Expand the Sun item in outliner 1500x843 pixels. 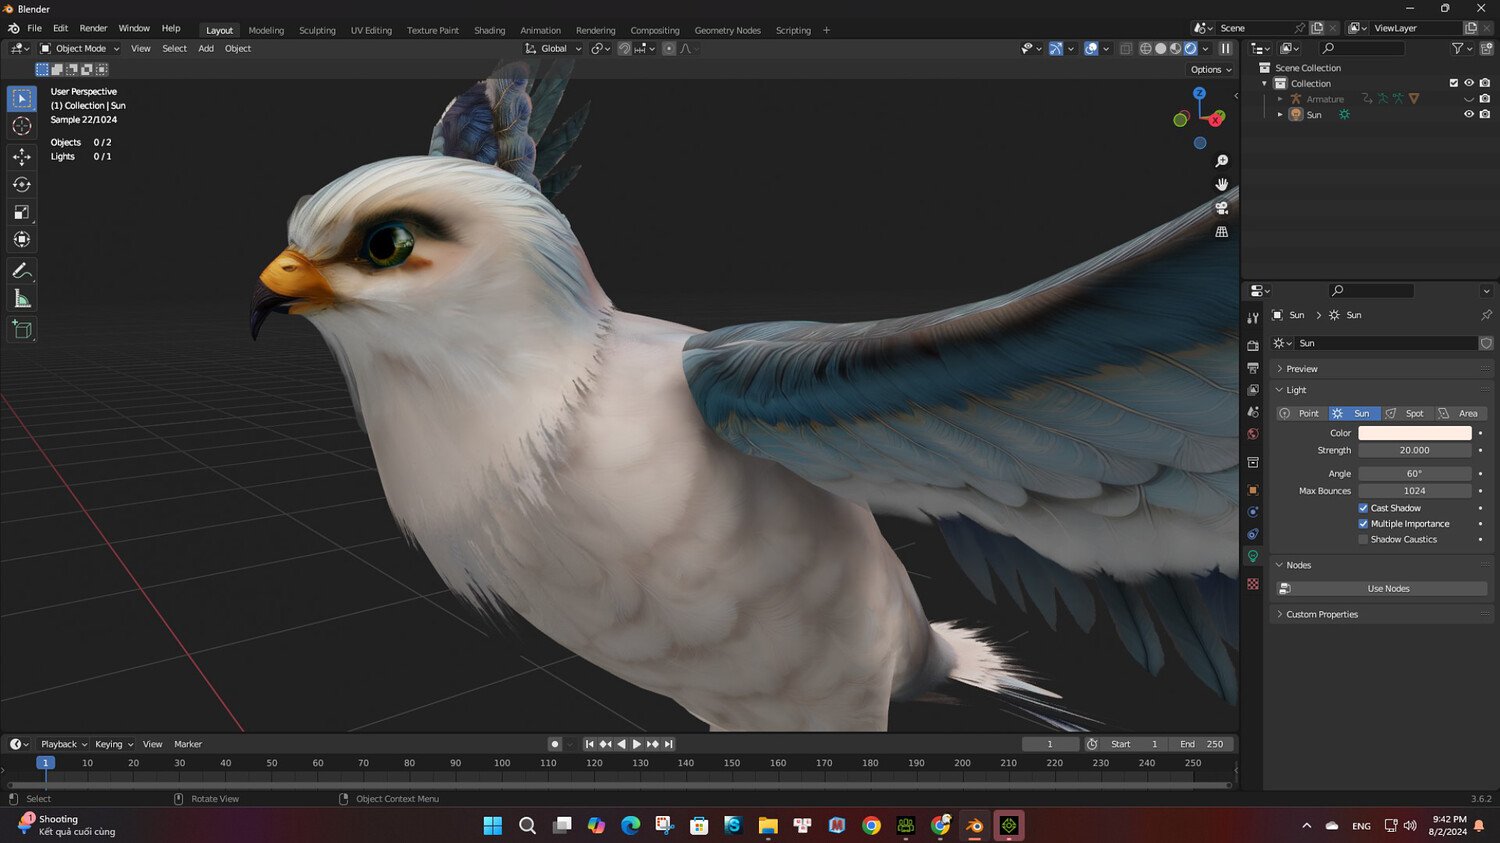pos(1280,115)
